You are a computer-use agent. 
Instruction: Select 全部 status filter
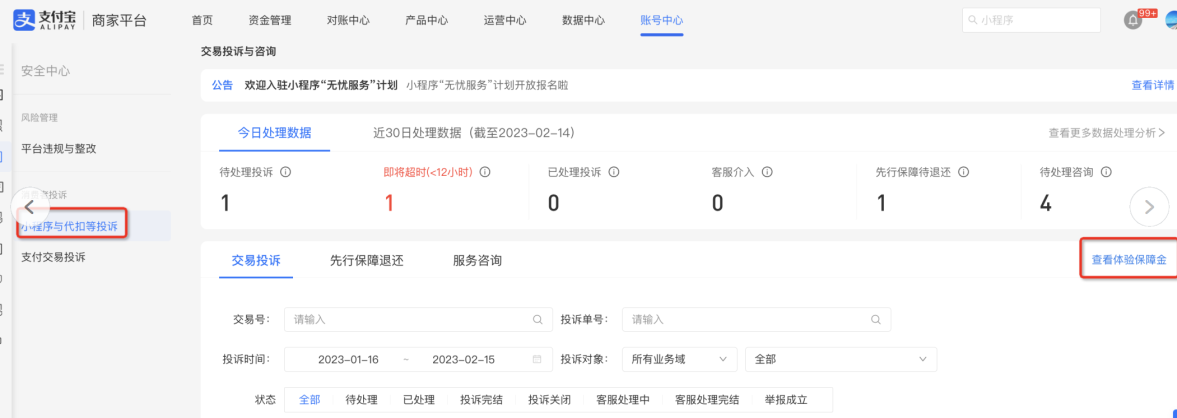coord(309,399)
